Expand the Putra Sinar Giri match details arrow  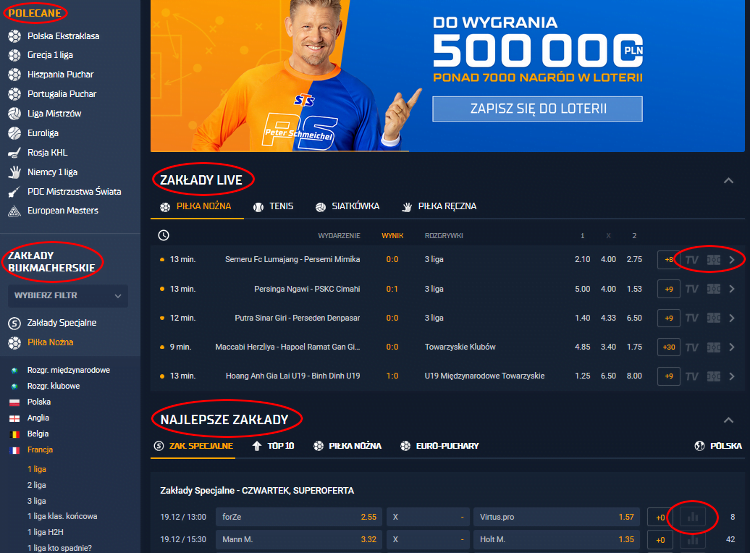click(733, 318)
